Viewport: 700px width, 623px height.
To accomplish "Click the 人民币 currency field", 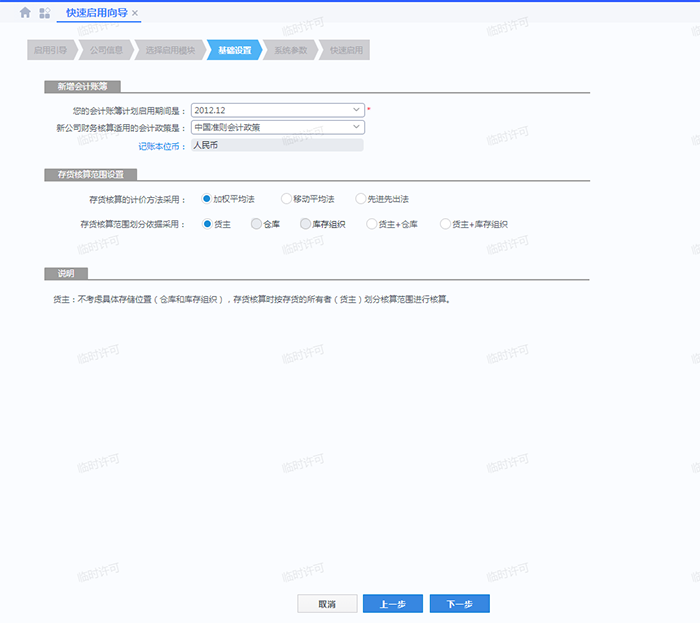I will pos(277,146).
